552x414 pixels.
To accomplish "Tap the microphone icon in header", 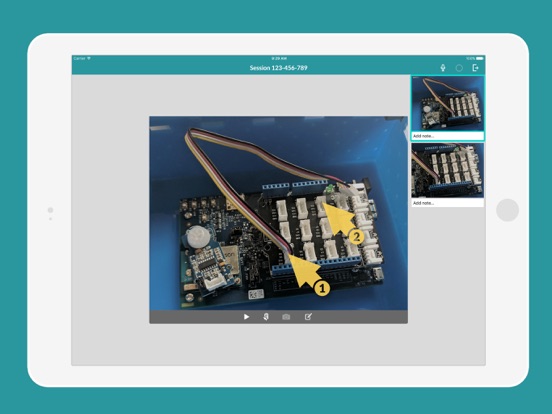I will coord(443,68).
